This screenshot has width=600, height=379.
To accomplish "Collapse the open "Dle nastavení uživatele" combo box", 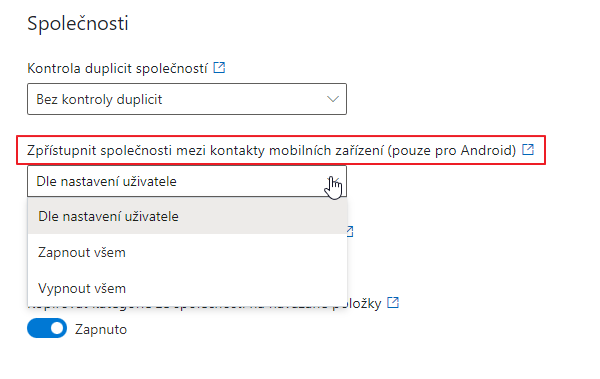I will tap(187, 181).
